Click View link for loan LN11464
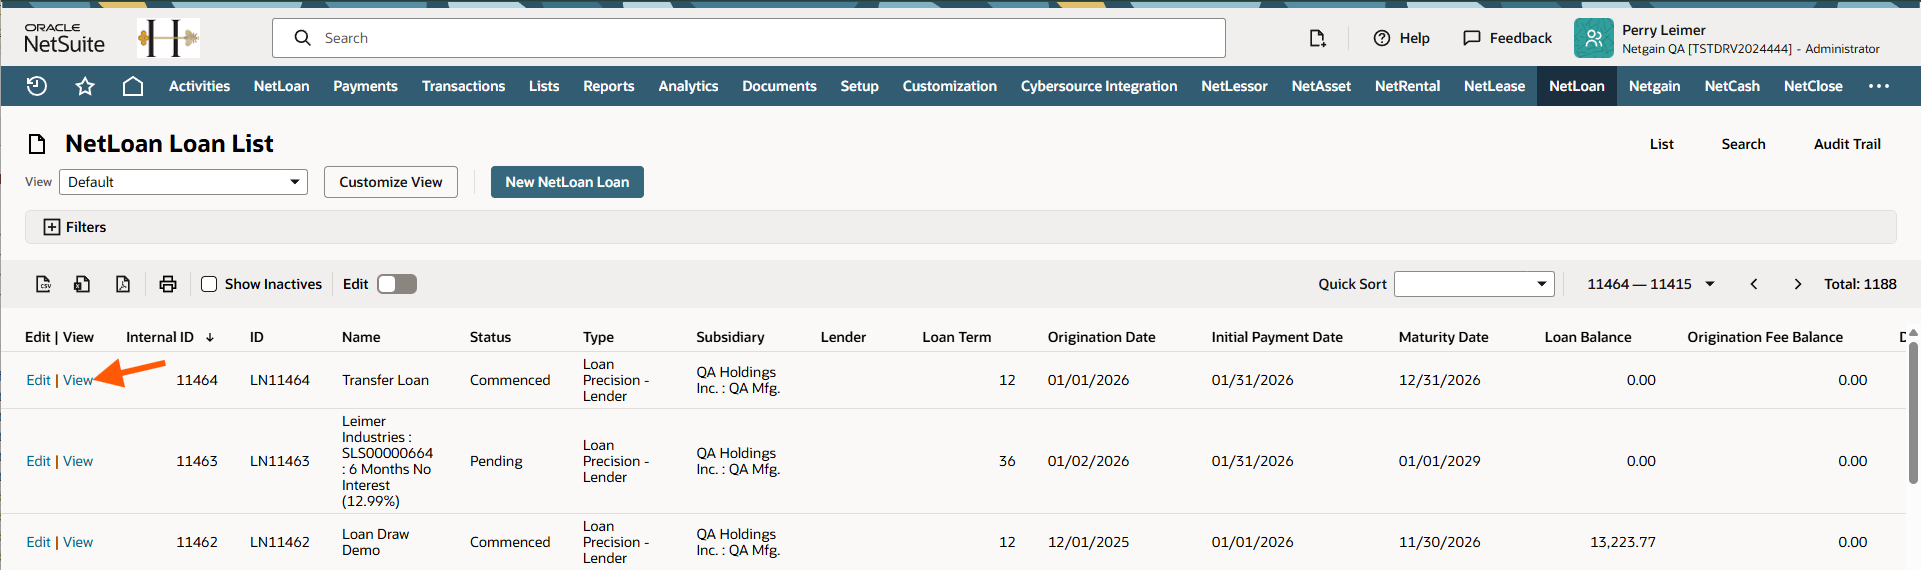Image resolution: width=1921 pixels, height=570 pixels. (78, 380)
